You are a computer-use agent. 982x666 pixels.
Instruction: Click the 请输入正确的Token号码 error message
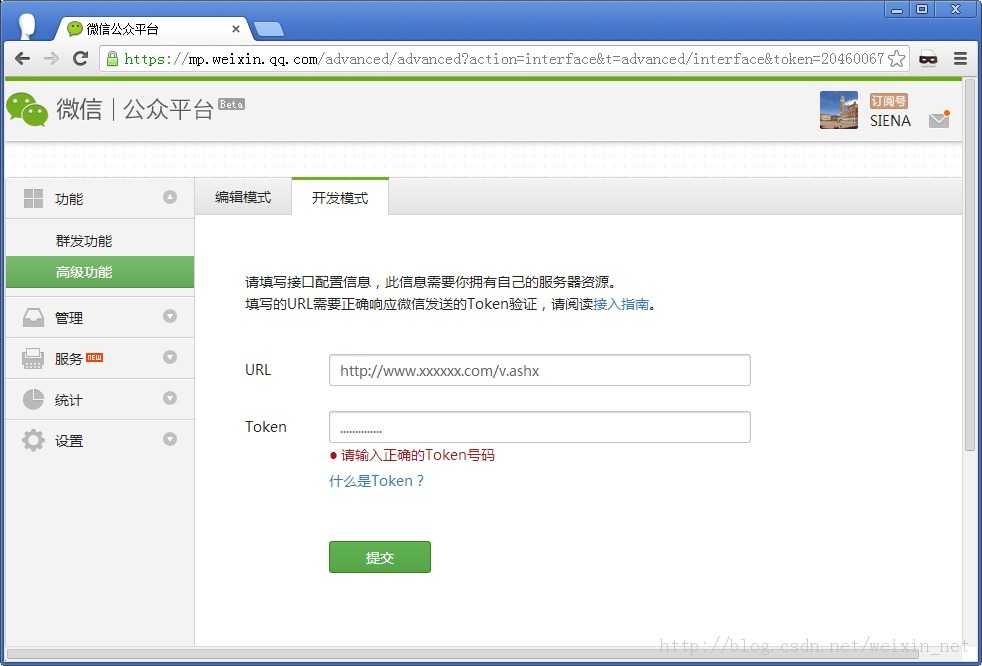tap(413, 455)
